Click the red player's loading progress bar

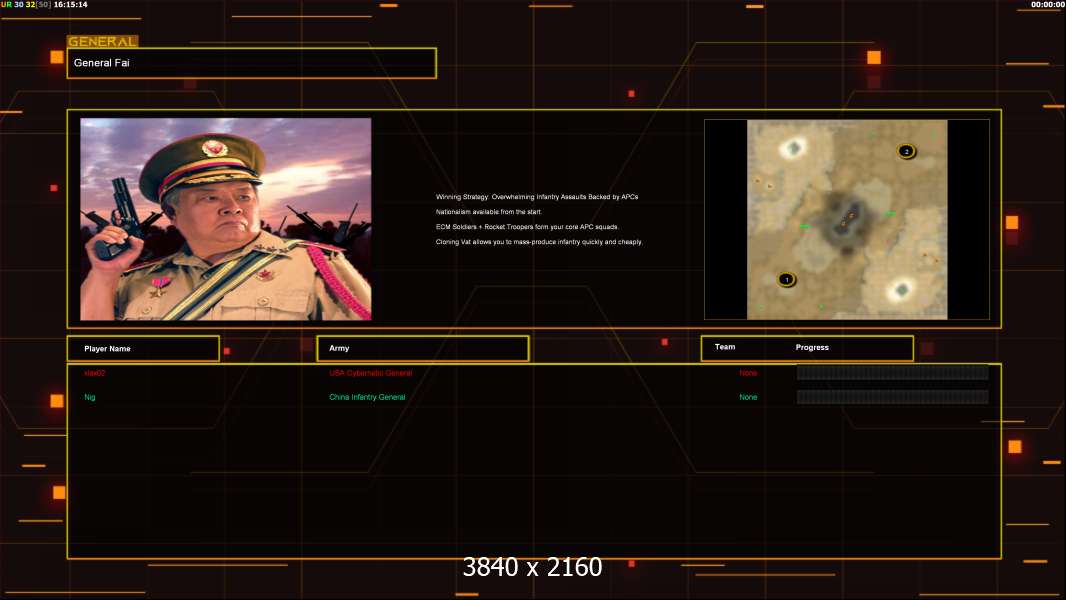(x=892, y=373)
